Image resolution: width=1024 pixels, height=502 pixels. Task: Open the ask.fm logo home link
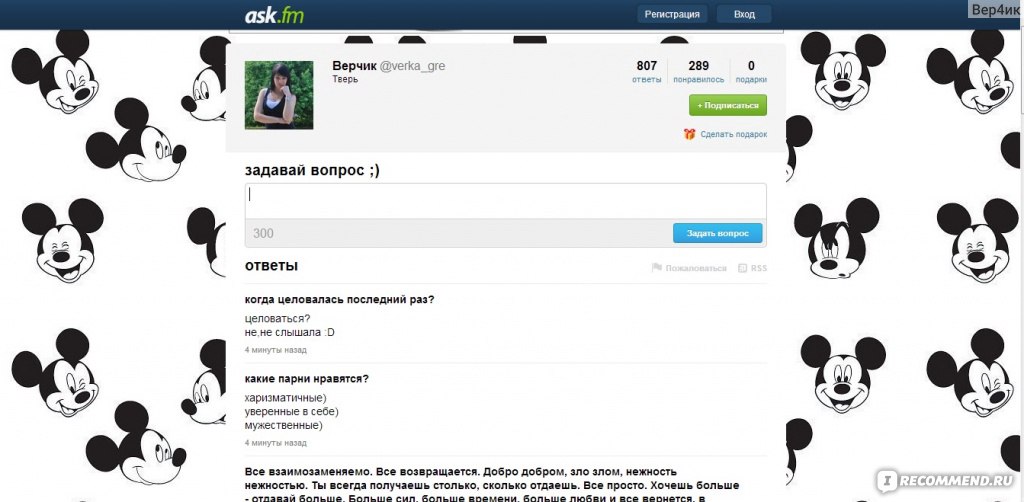click(274, 14)
